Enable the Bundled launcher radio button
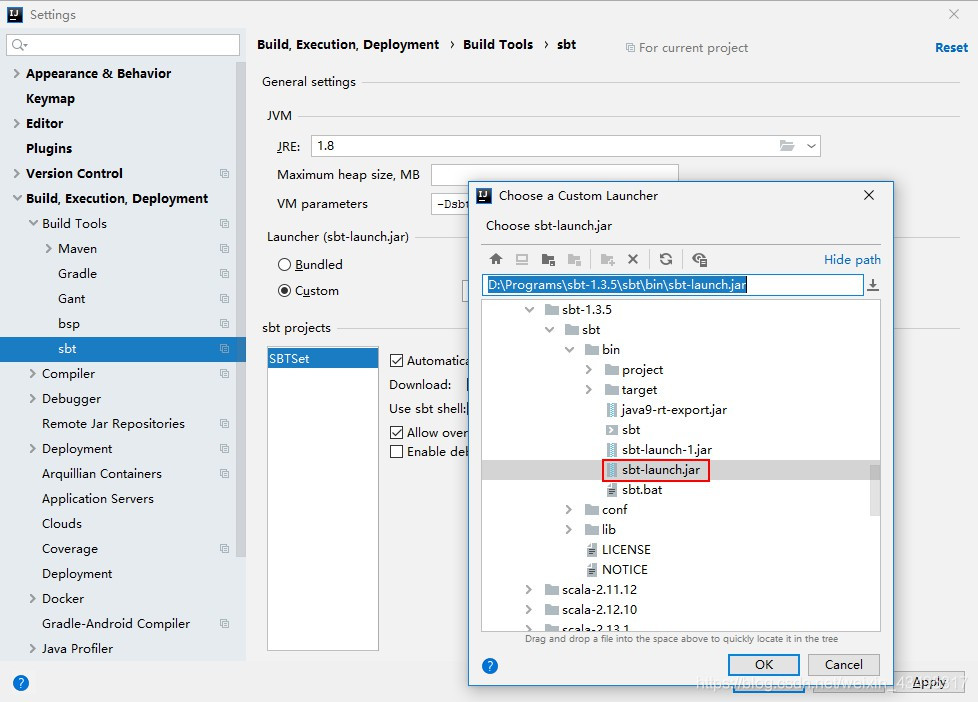Image resolution: width=978 pixels, height=702 pixels. tap(284, 264)
